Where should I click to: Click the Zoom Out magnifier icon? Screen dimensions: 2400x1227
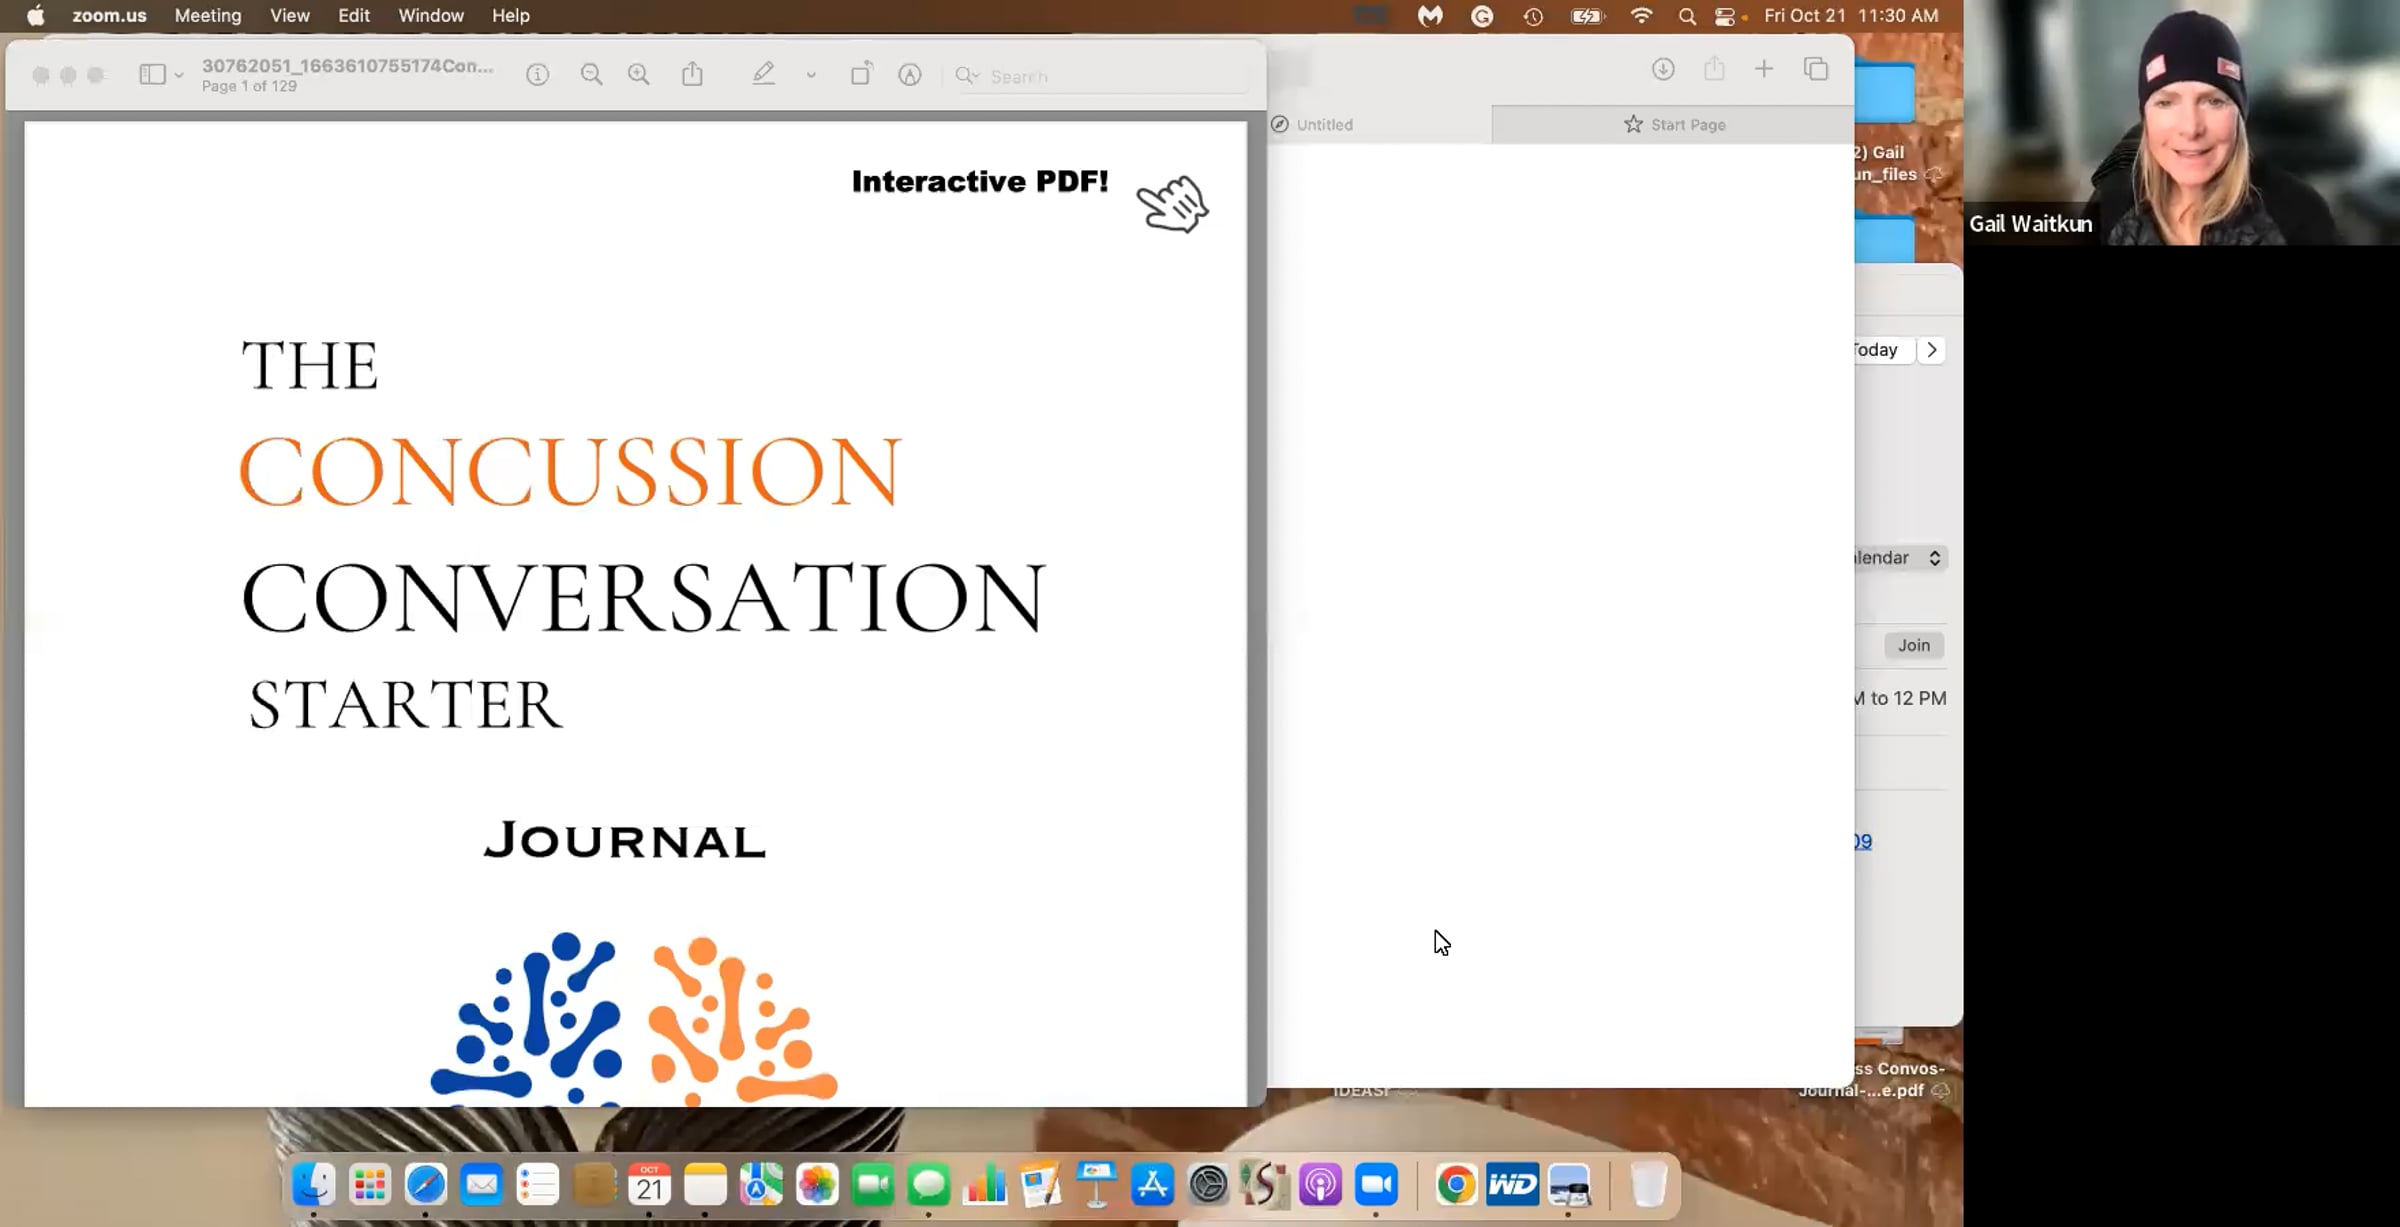coord(591,75)
